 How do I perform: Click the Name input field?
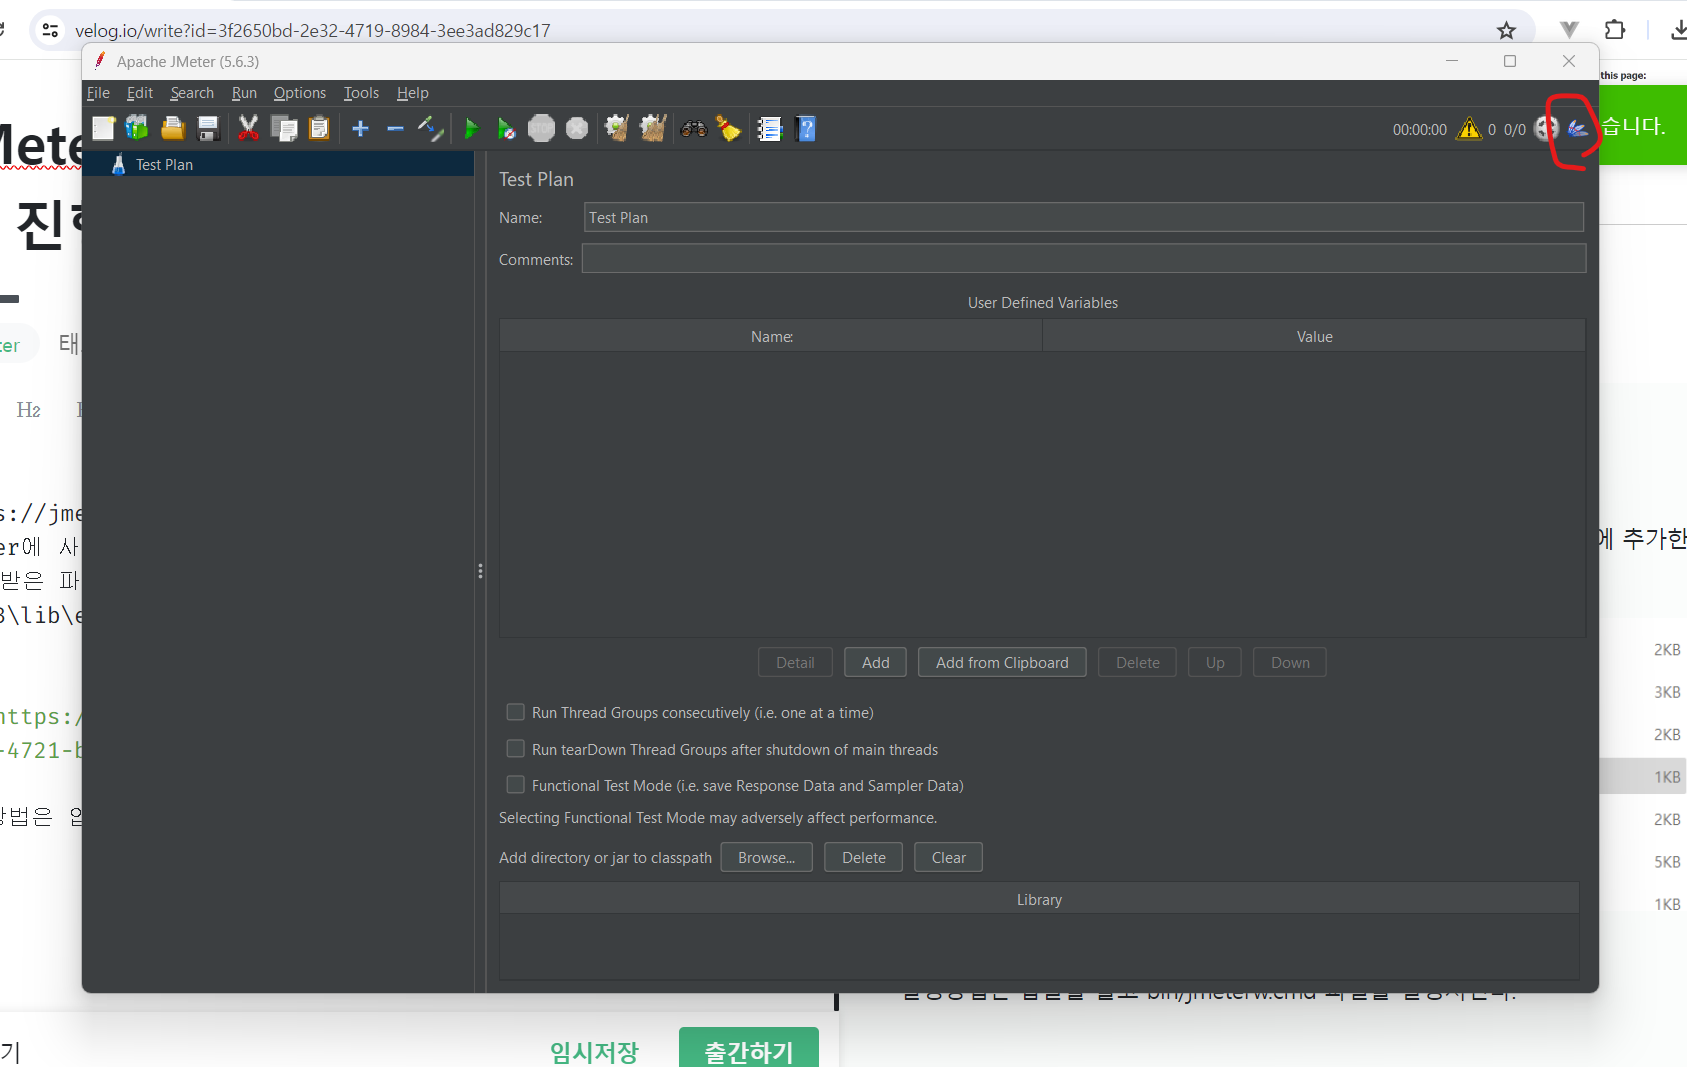[1084, 217]
